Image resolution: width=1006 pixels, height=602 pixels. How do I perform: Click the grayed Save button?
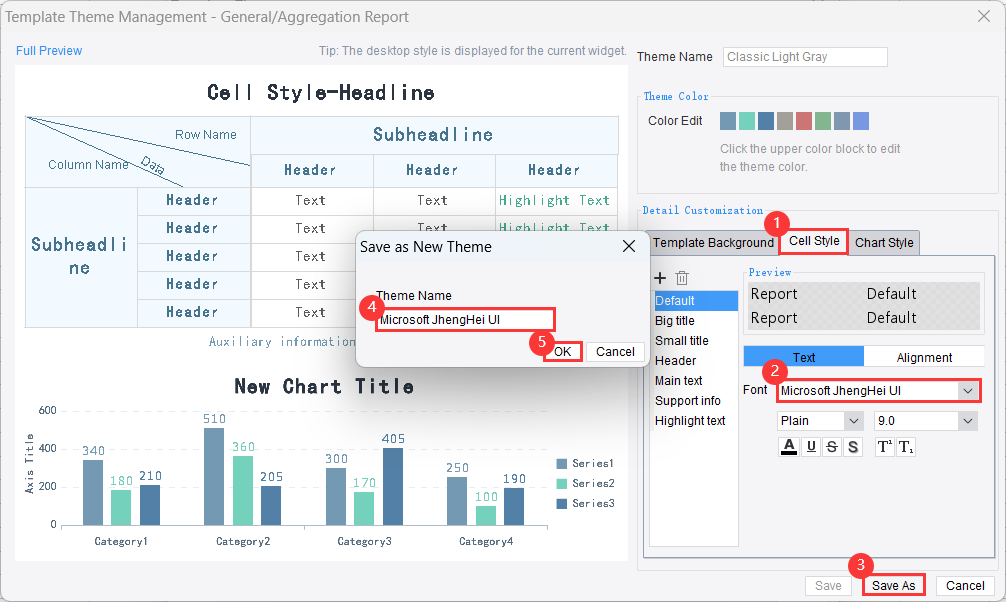click(x=828, y=585)
